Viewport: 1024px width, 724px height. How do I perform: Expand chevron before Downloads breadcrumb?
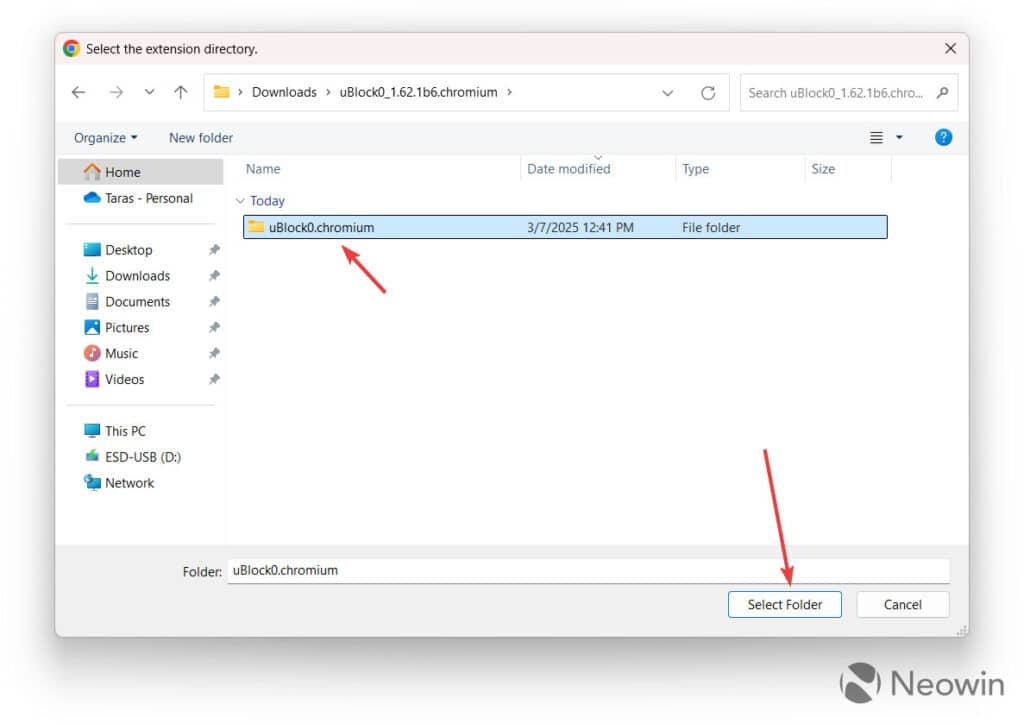click(x=240, y=92)
